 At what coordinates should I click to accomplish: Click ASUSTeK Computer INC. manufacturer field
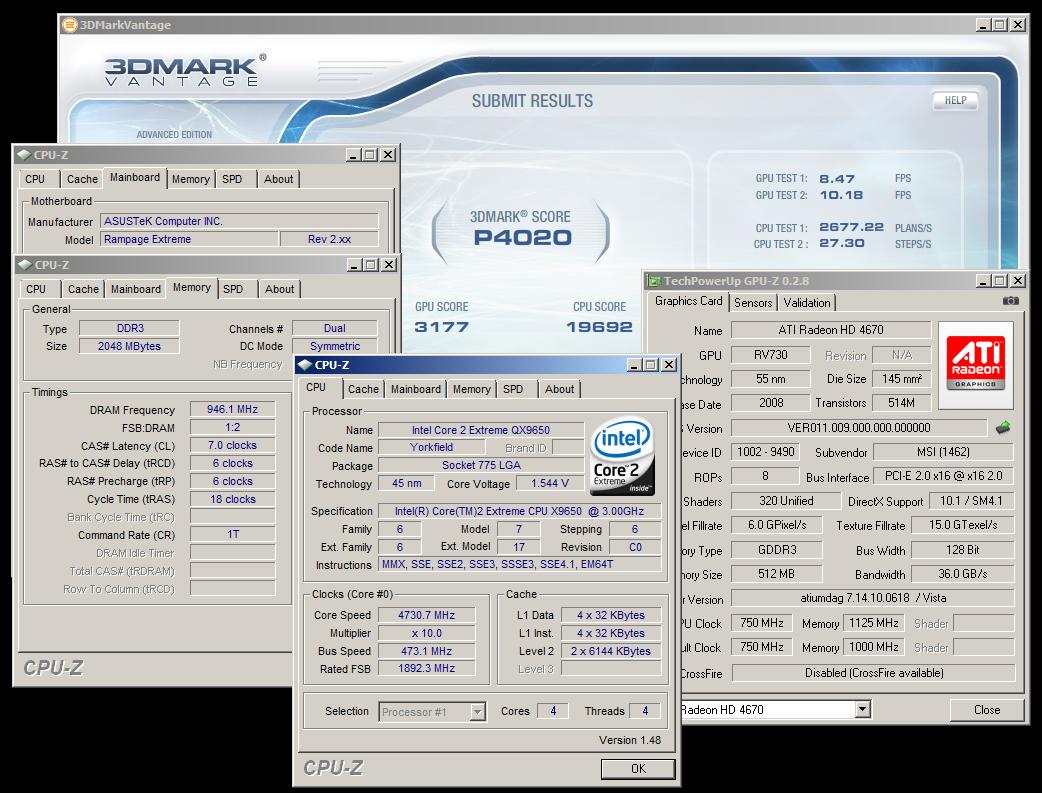point(239,221)
